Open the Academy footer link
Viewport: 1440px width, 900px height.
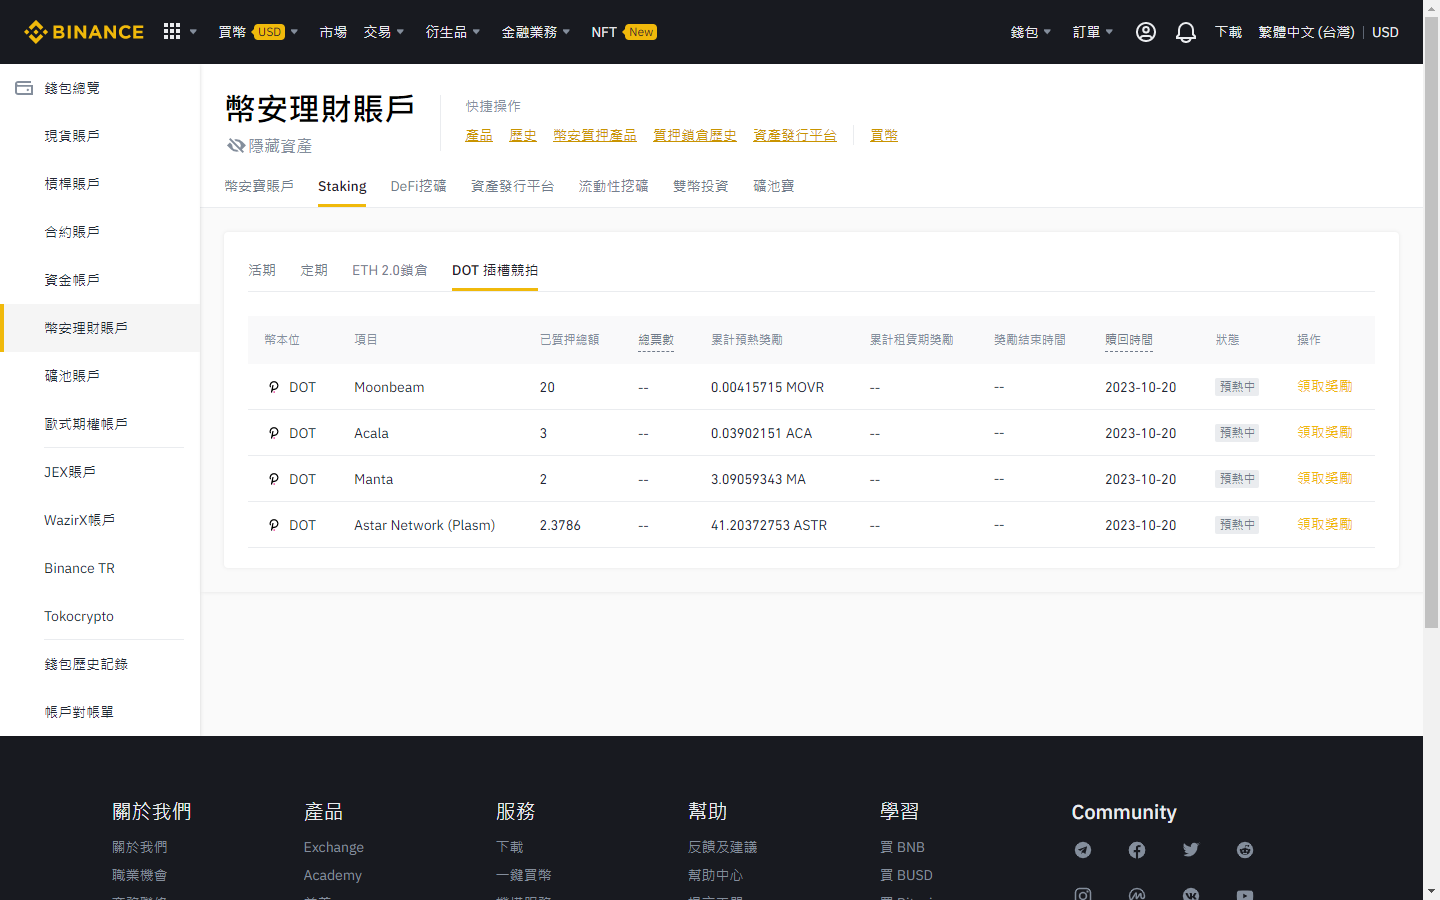click(x=333, y=875)
